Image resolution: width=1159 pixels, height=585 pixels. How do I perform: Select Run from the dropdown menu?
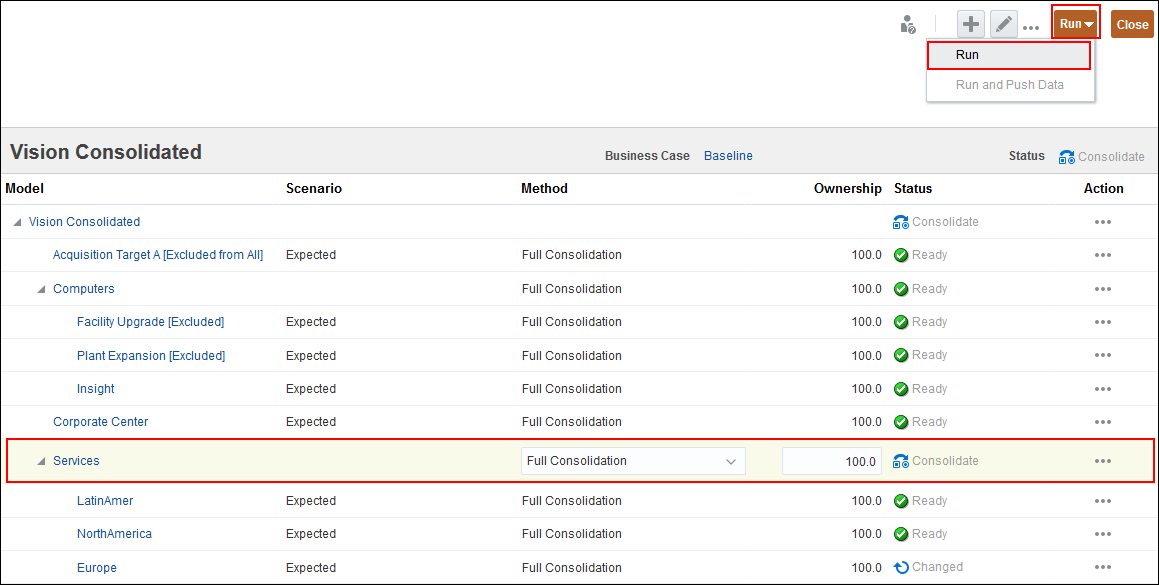tap(1008, 55)
